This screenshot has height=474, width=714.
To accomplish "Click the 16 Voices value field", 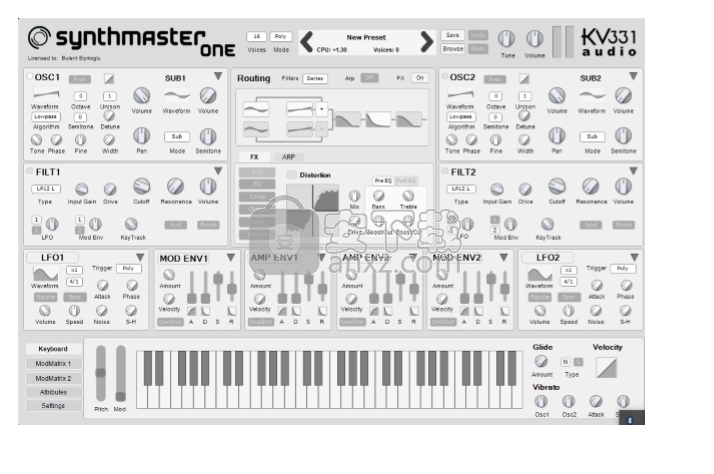I will pos(256,36).
